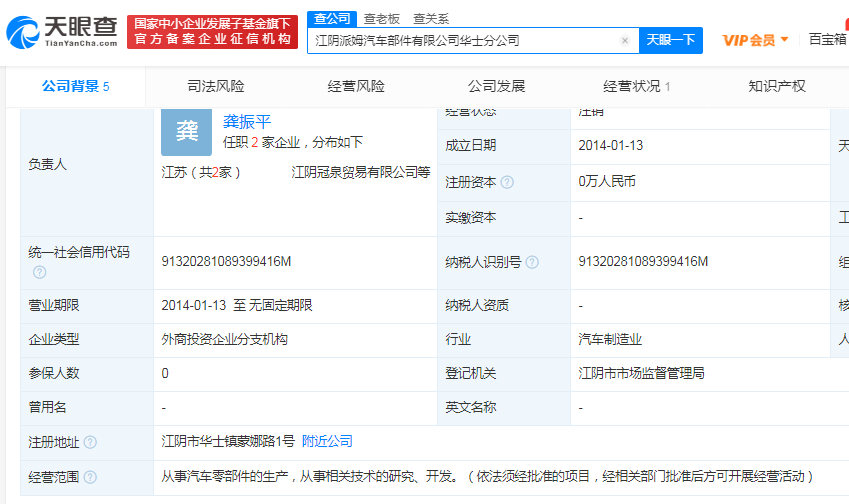Switch to the 查老板 search tab
This screenshot has width=849, height=504.
(x=382, y=19)
